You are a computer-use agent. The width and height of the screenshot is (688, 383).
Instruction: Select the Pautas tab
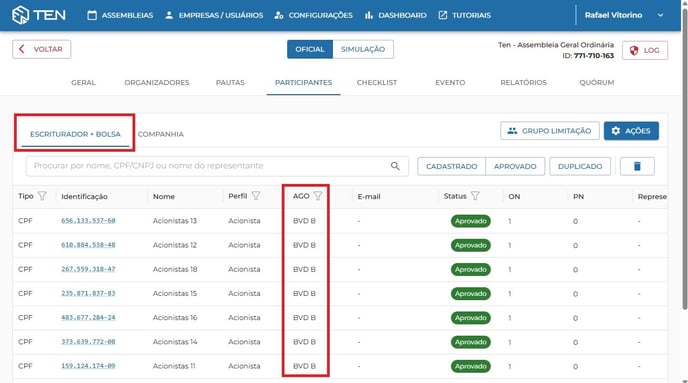pos(230,82)
